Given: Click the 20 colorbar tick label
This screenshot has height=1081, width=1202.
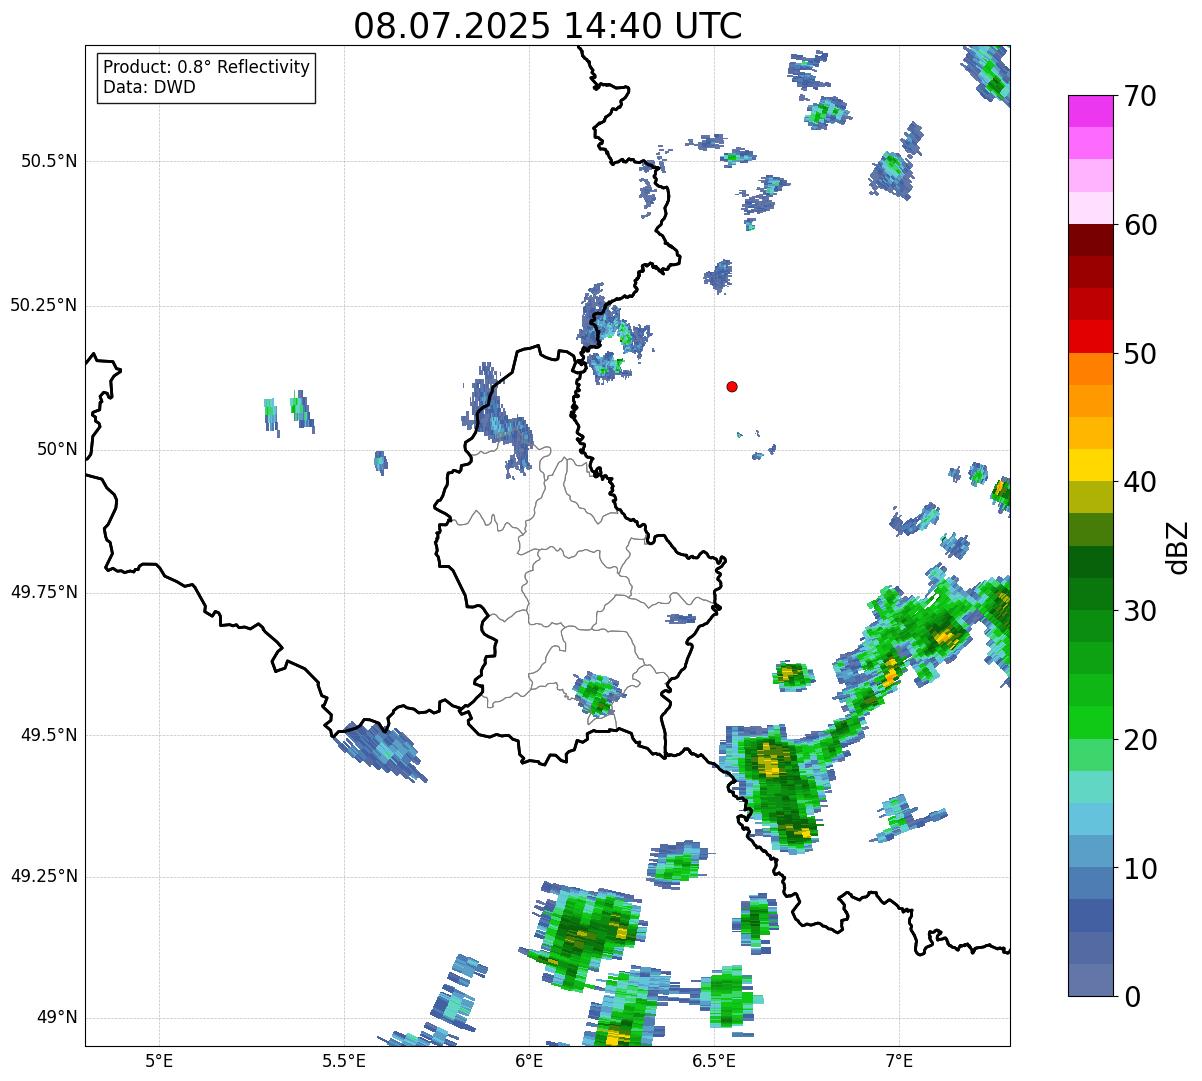Looking at the screenshot, I should click(x=1140, y=740).
